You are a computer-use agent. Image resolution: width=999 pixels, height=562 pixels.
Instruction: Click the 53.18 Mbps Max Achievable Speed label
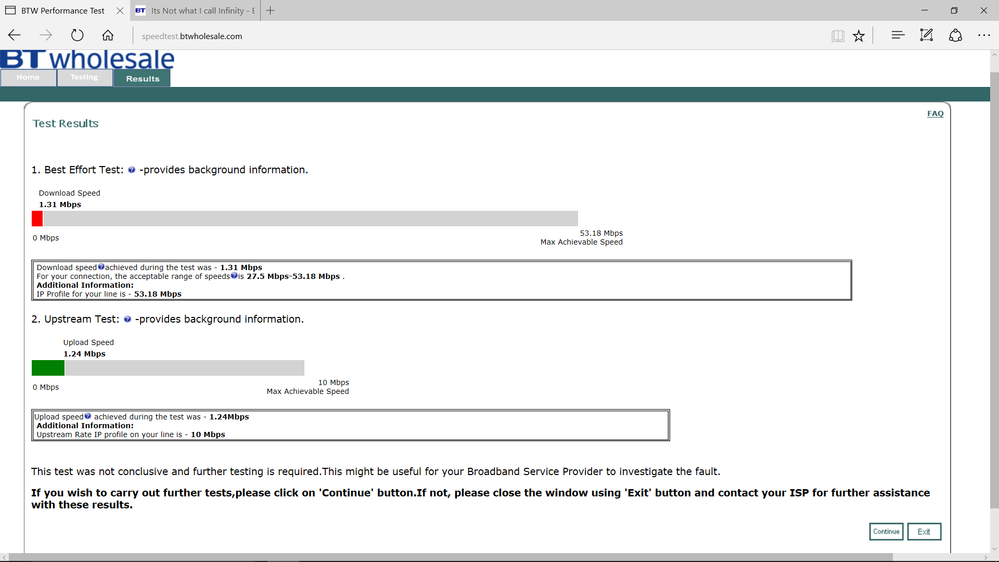(x=581, y=238)
